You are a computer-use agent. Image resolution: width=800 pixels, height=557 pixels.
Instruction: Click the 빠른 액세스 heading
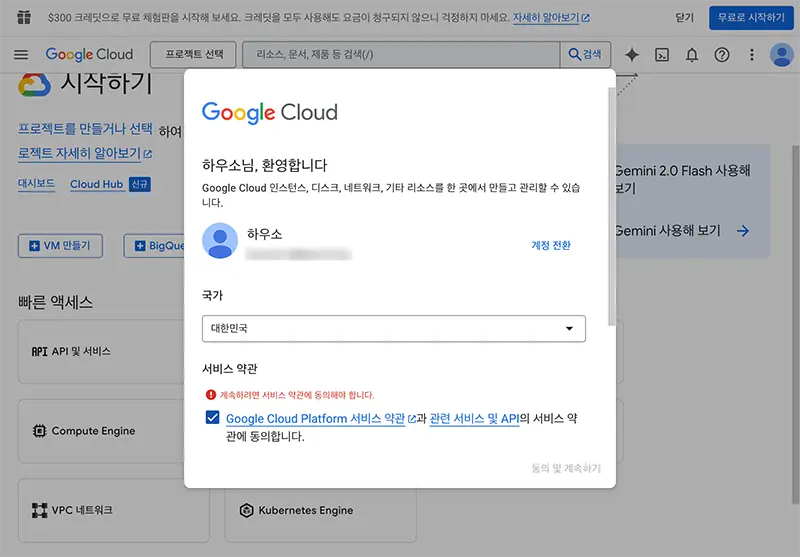click(55, 302)
